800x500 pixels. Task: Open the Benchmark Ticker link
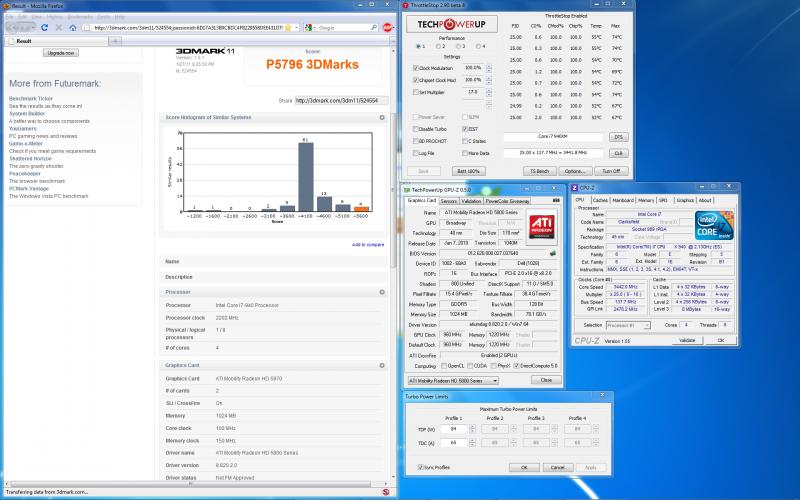tap(31, 98)
